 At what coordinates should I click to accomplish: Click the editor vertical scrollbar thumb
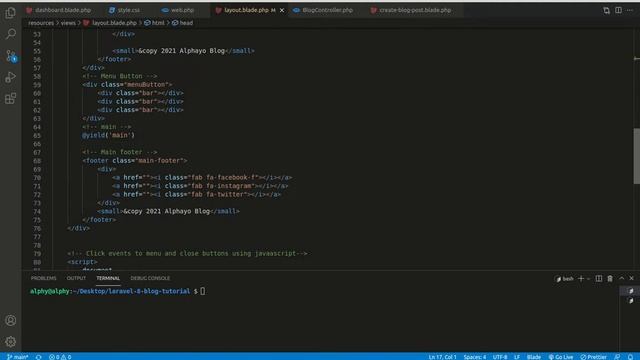pyautogui.click(x=637, y=156)
